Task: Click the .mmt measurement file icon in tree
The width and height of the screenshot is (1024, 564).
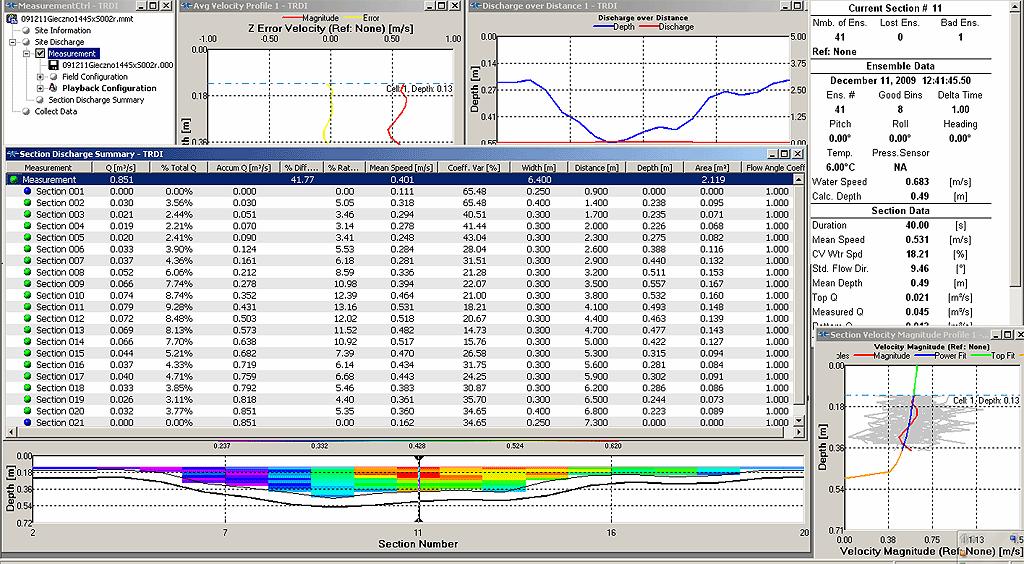Action: [12, 18]
